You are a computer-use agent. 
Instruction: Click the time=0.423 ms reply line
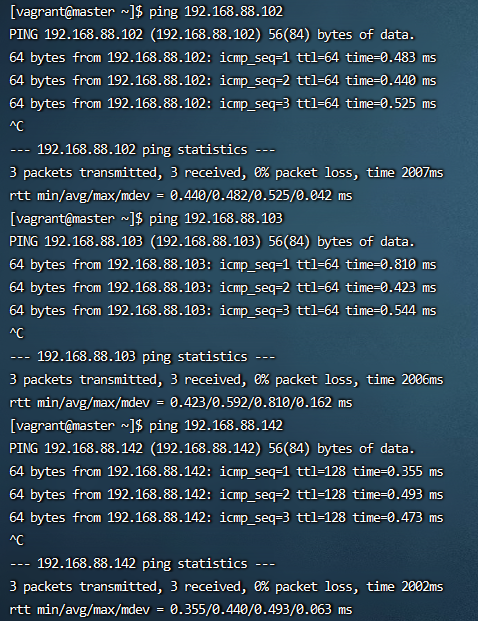[222, 288]
